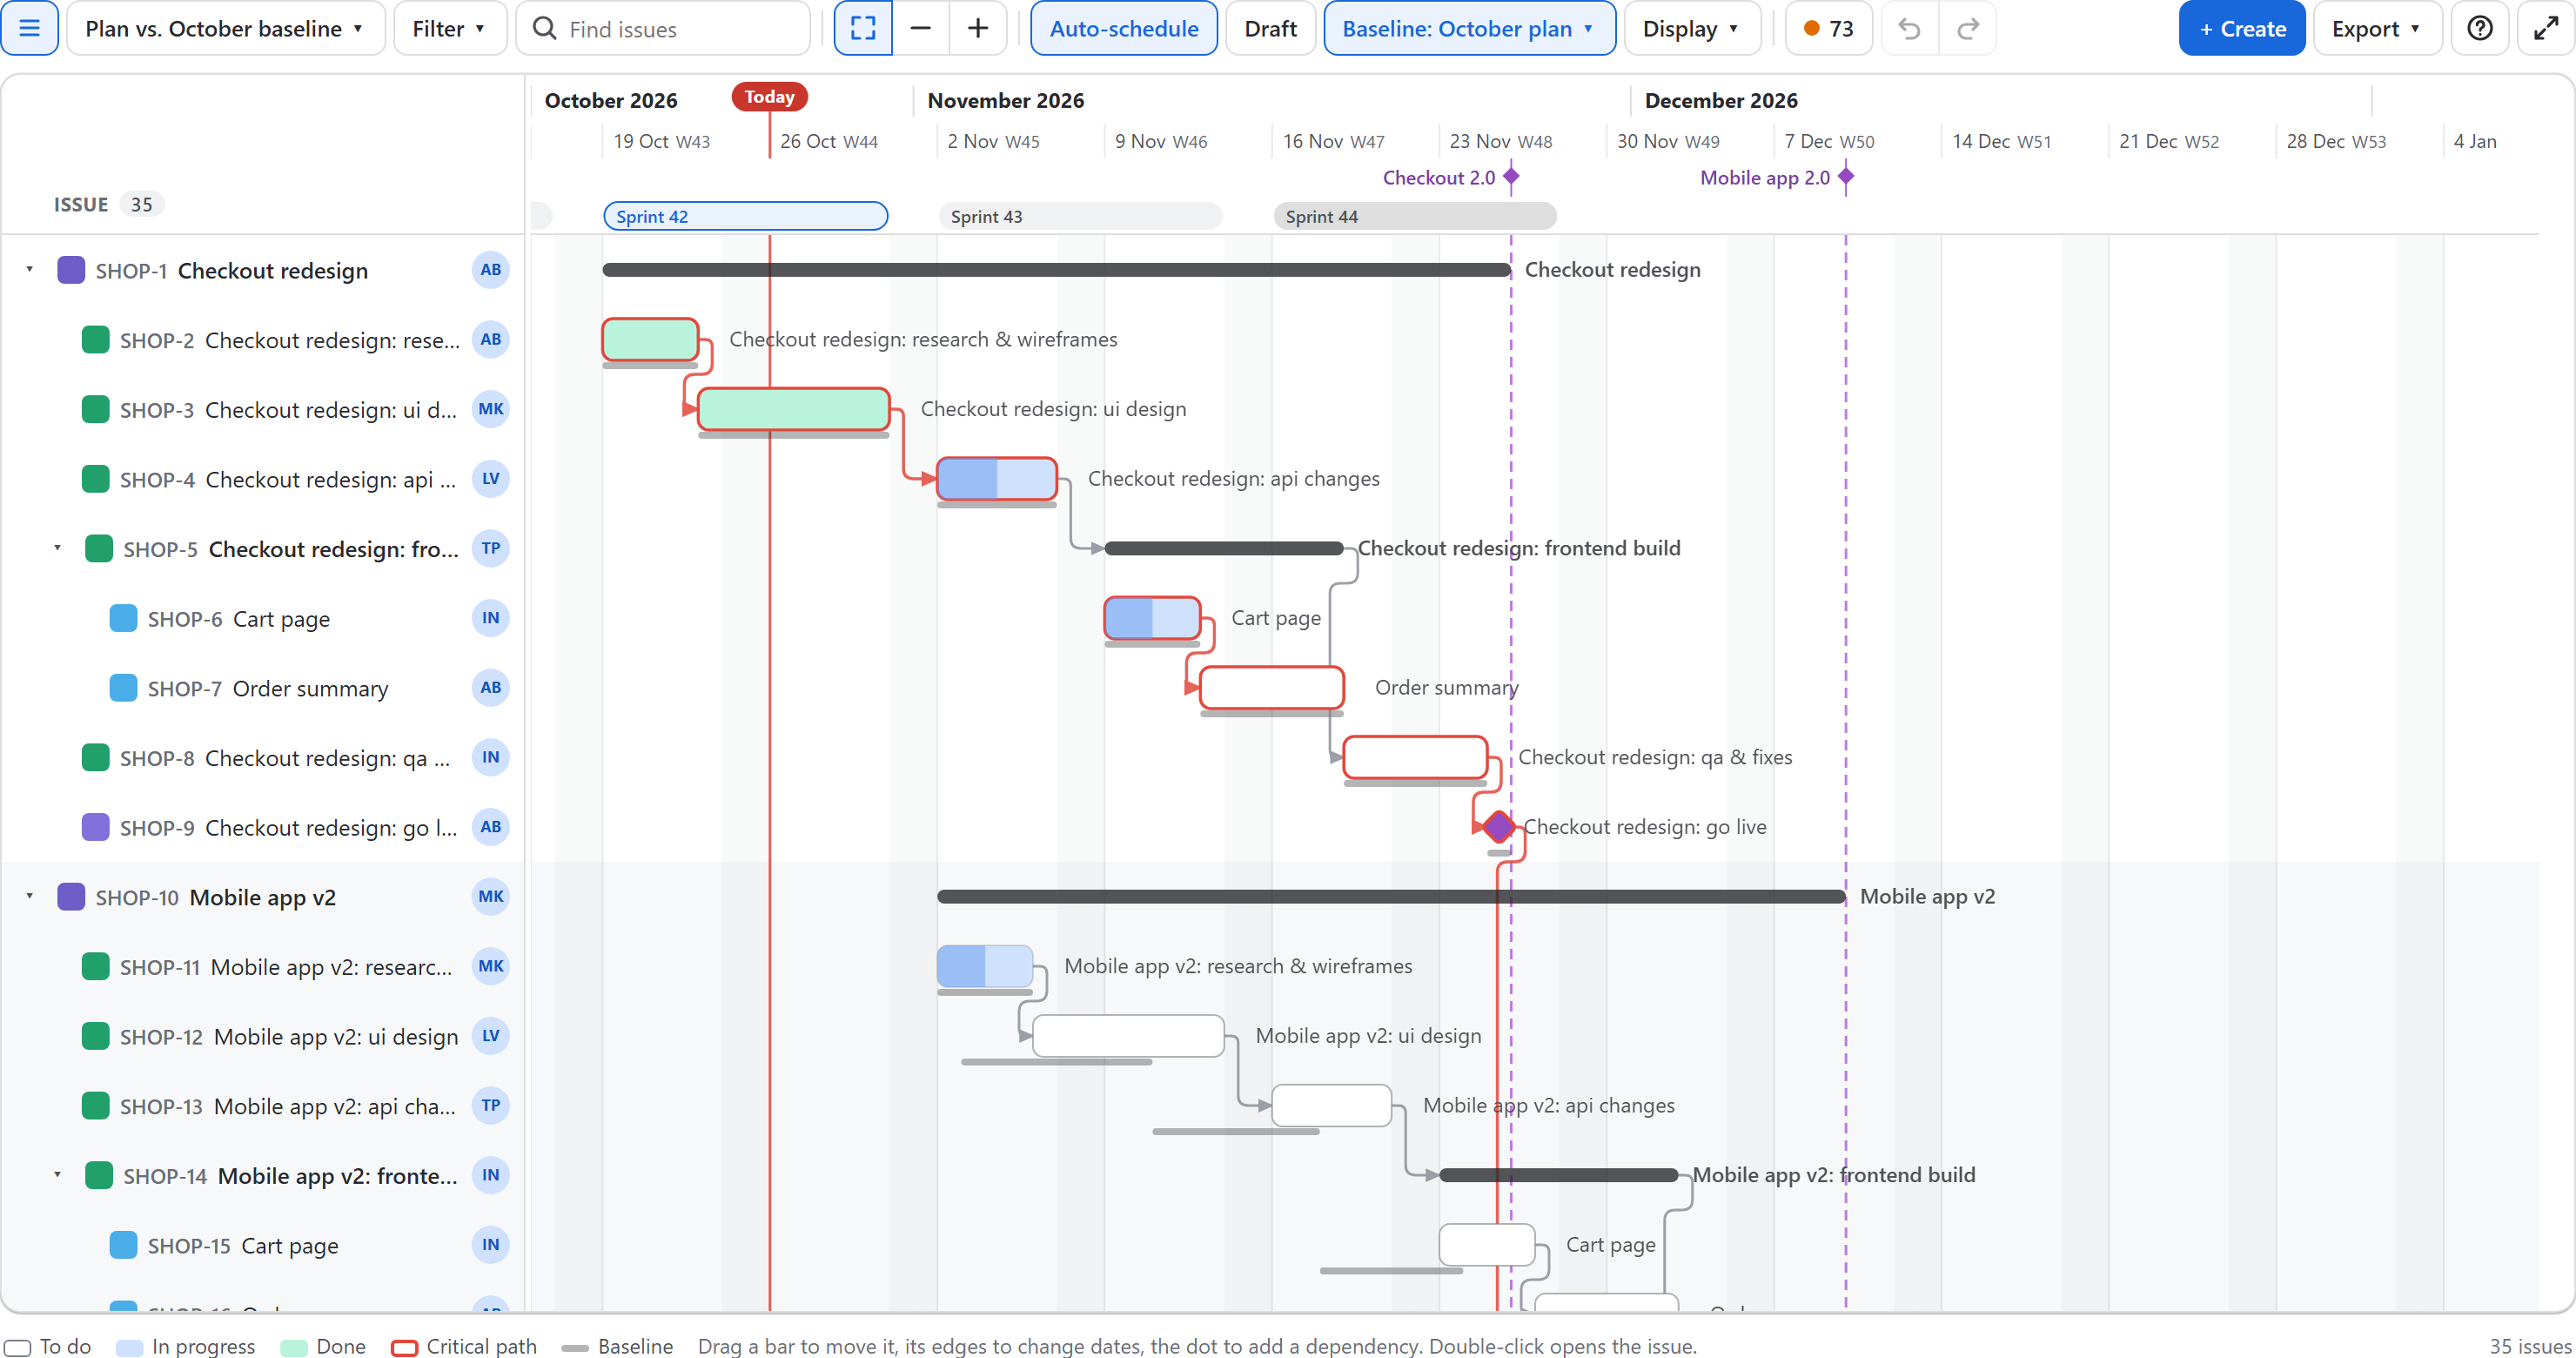Click the Today marker
Image resolution: width=2576 pixels, height=1358 pixels.
click(x=769, y=97)
